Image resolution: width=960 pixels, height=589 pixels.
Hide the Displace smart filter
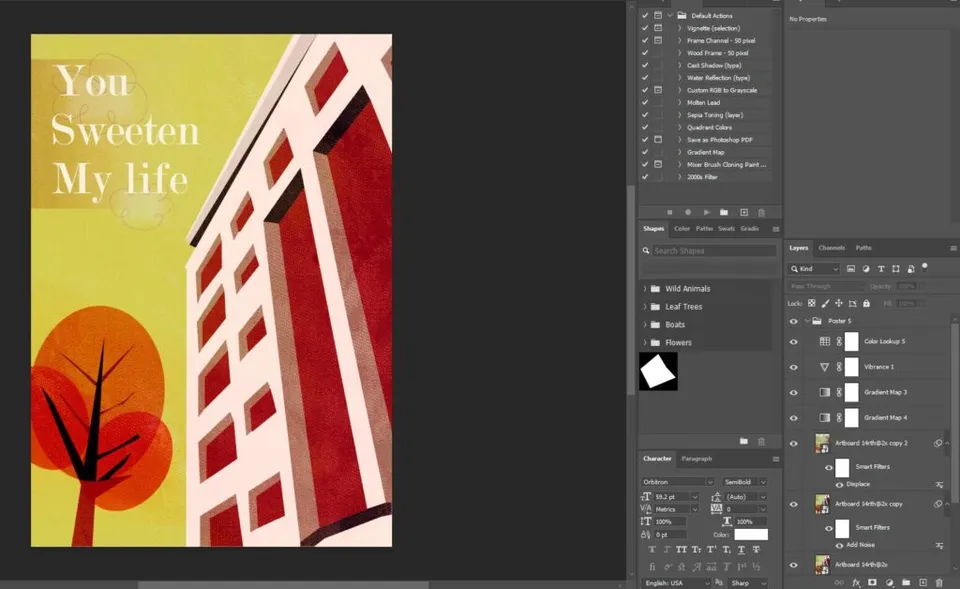point(839,484)
